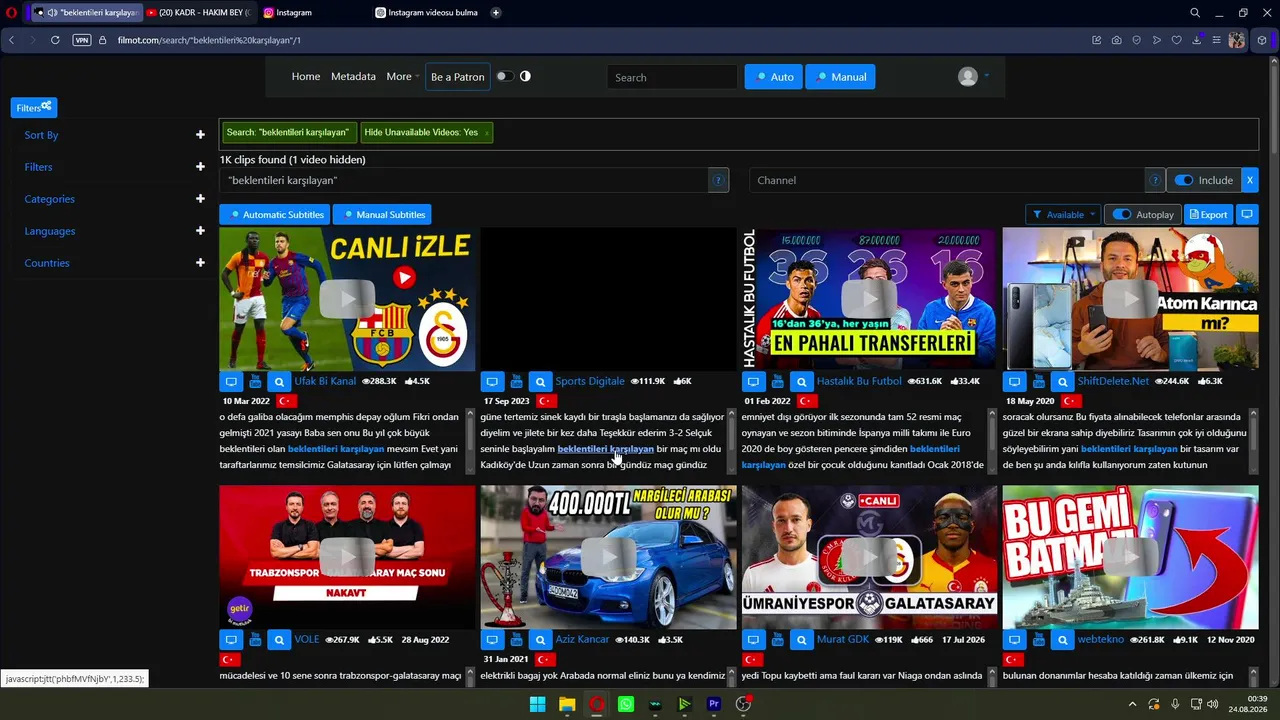Click the magnifier icon beside ShiftDelete.Net
The height and width of the screenshot is (720, 1280).
(x=1062, y=381)
